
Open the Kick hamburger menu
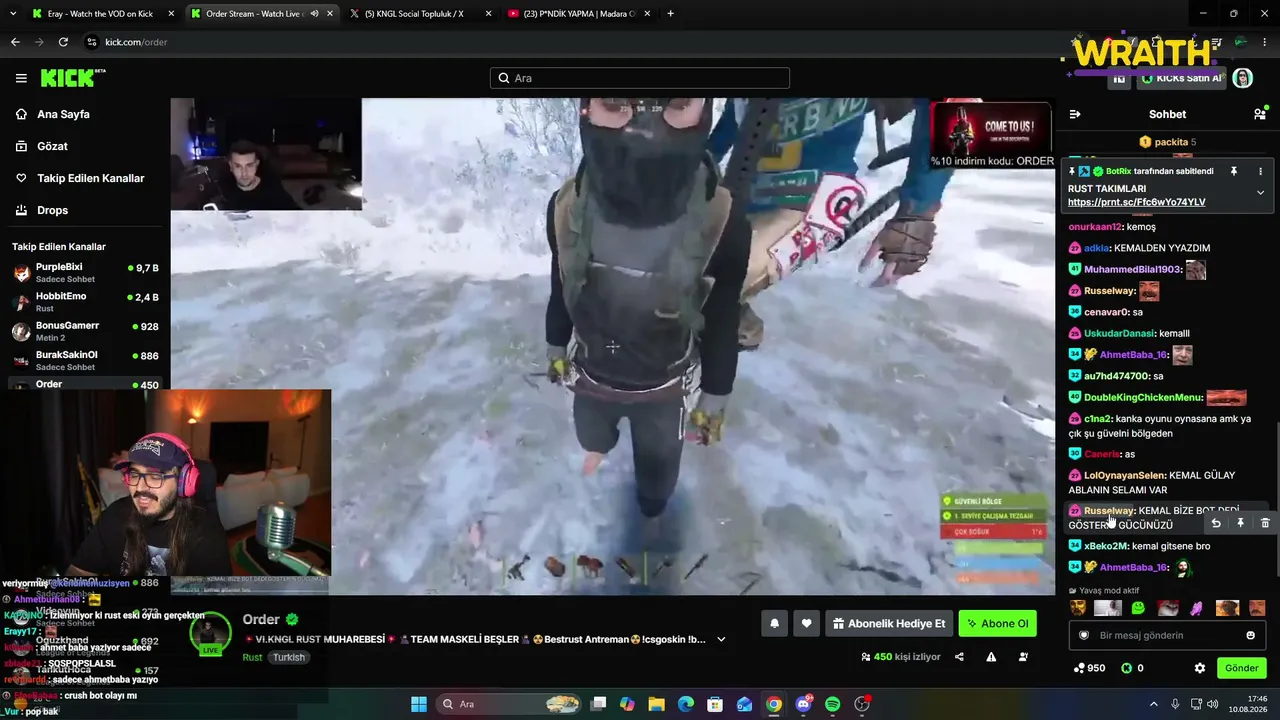[21, 78]
